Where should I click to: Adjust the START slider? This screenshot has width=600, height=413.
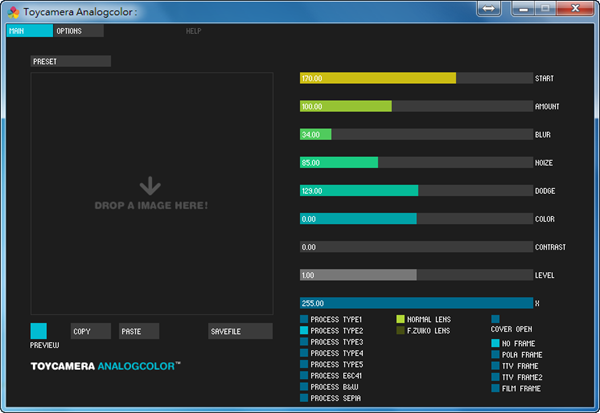416,78
